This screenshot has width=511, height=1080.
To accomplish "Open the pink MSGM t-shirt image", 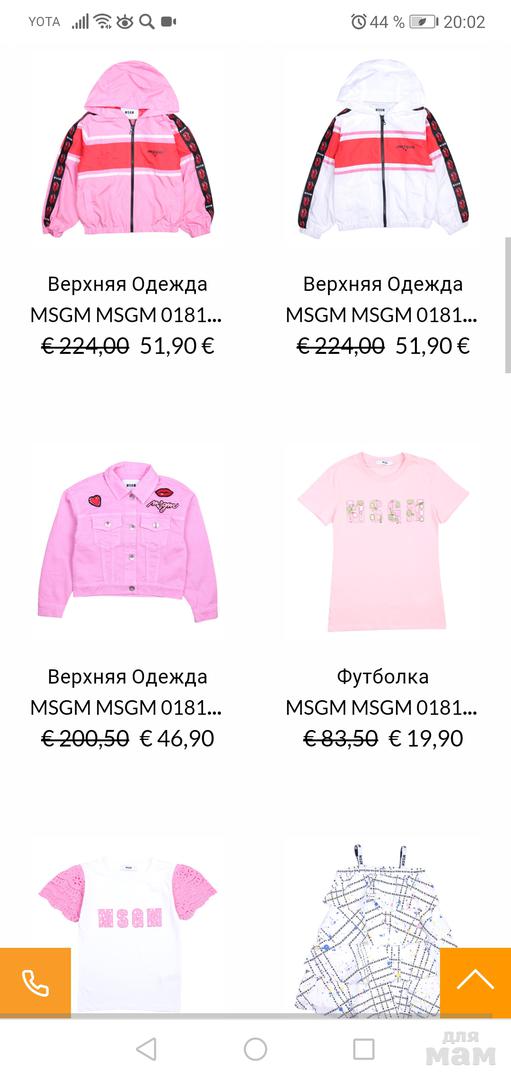I will [x=383, y=541].
